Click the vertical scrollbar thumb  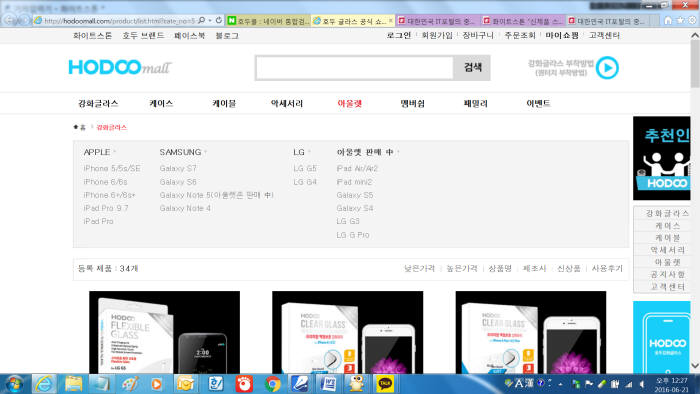(695, 64)
